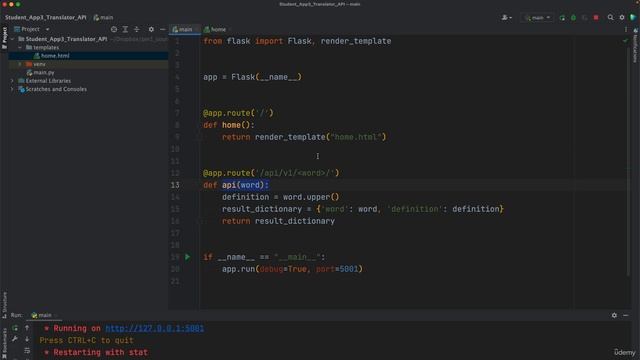Open the main run configuration dropdown
Screen dimensions: 640x360
click(538, 18)
